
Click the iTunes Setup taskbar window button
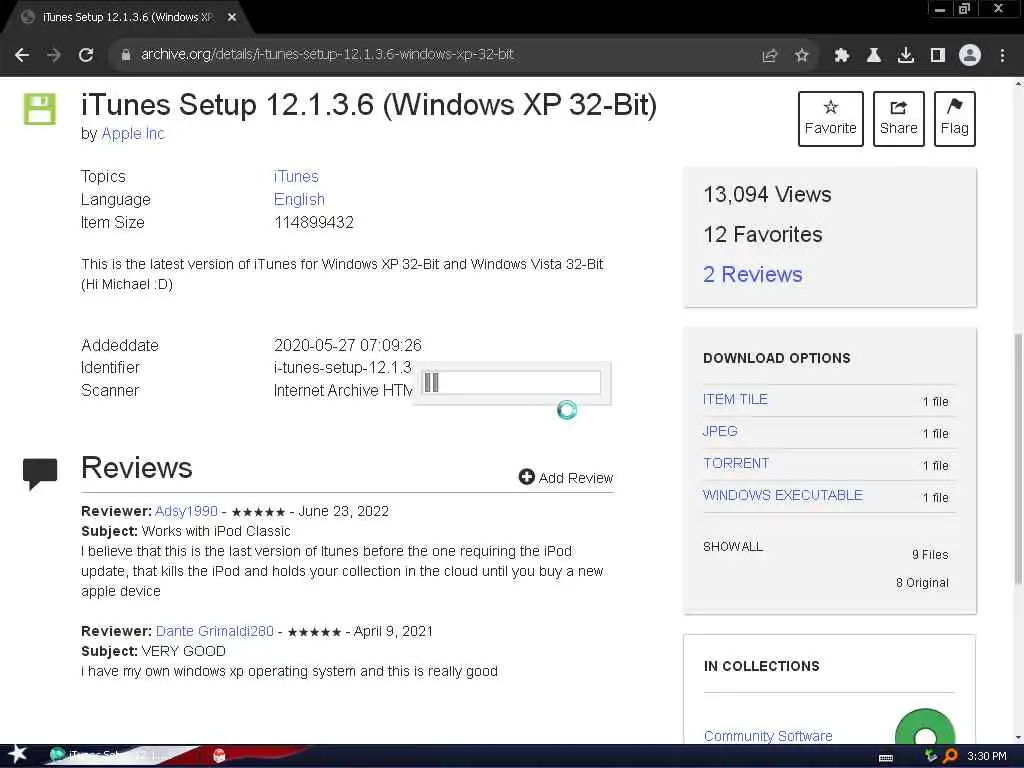pos(118,756)
